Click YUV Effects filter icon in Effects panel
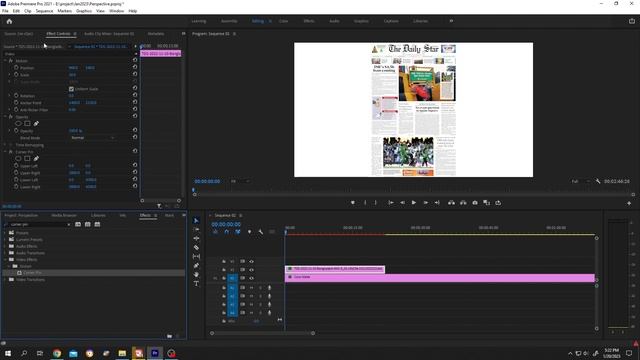640x360 pixels. (97, 224)
